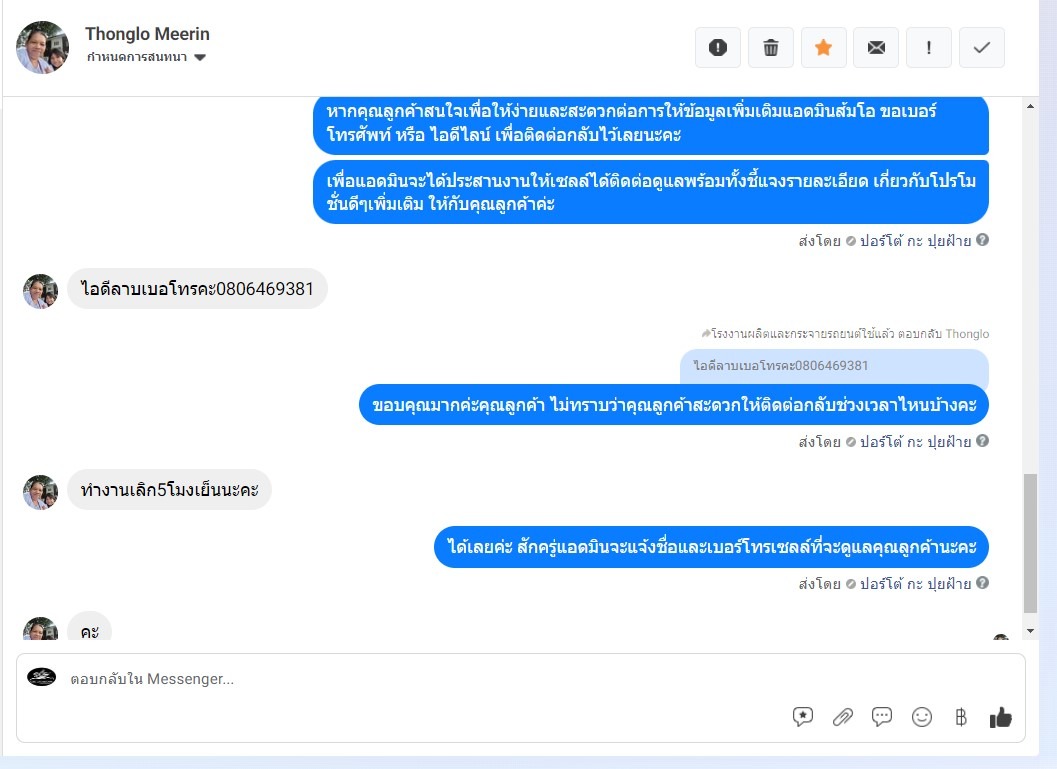This screenshot has width=1057, height=769.
Task: Mark conversation as spam with alert icon
Action: tap(718, 48)
